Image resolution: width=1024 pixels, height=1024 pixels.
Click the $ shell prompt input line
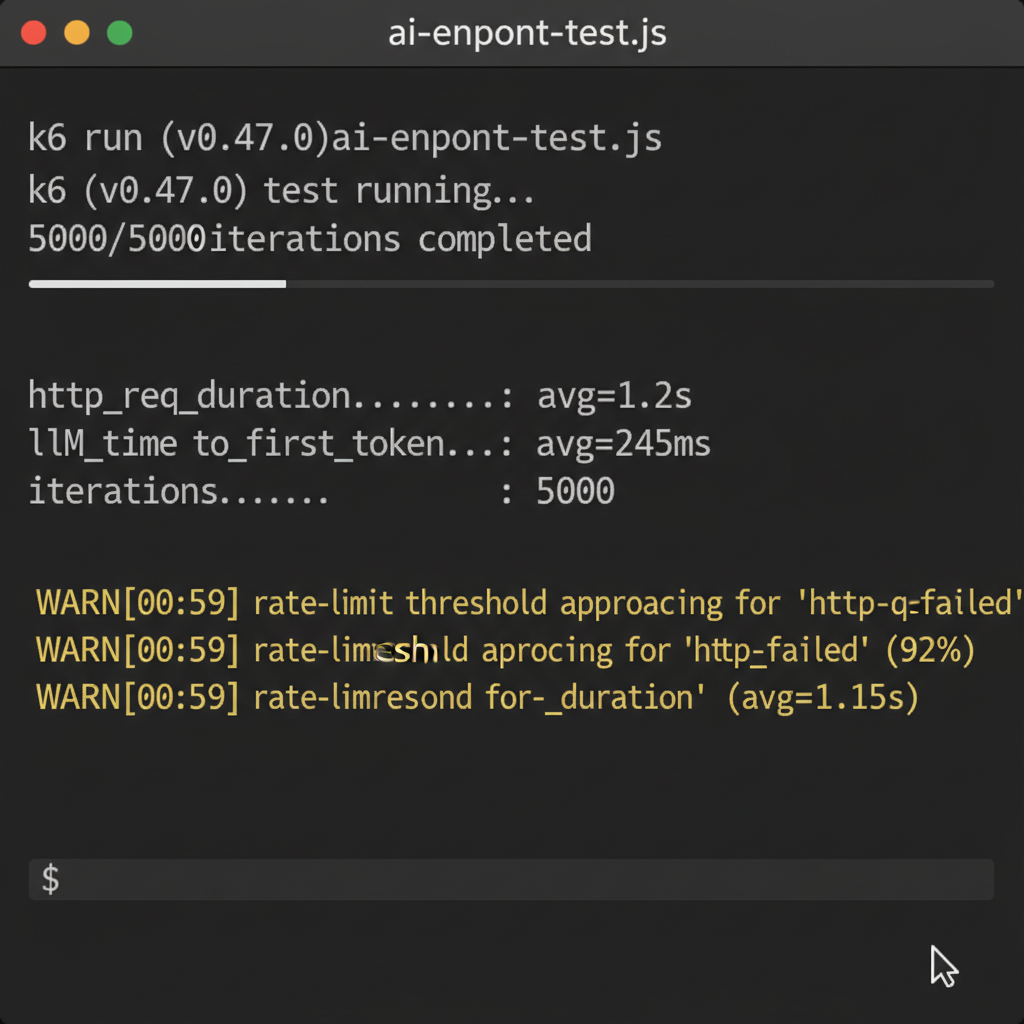click(510, 879)
